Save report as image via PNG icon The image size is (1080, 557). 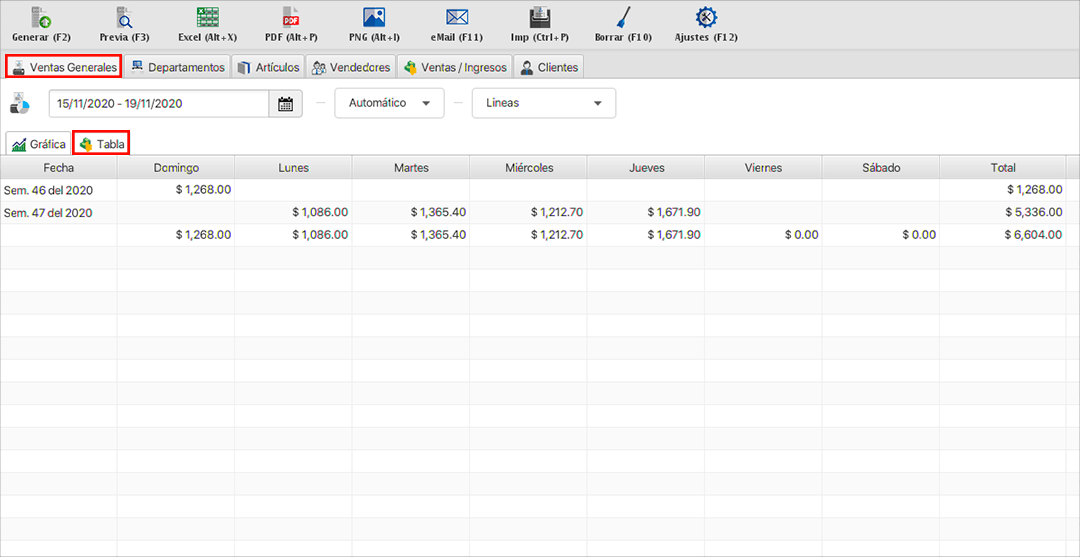(374, 18)
